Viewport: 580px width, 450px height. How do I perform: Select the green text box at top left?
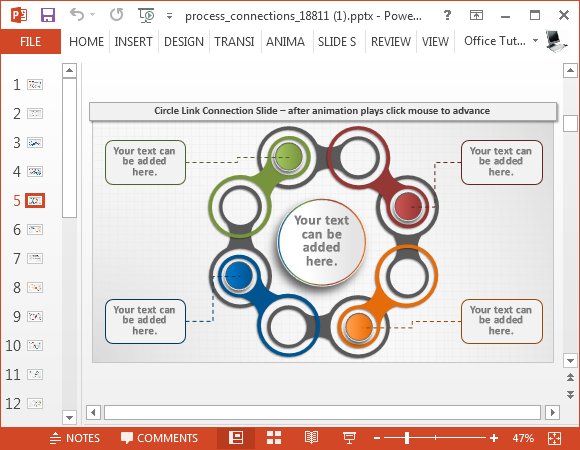point(145,162)
